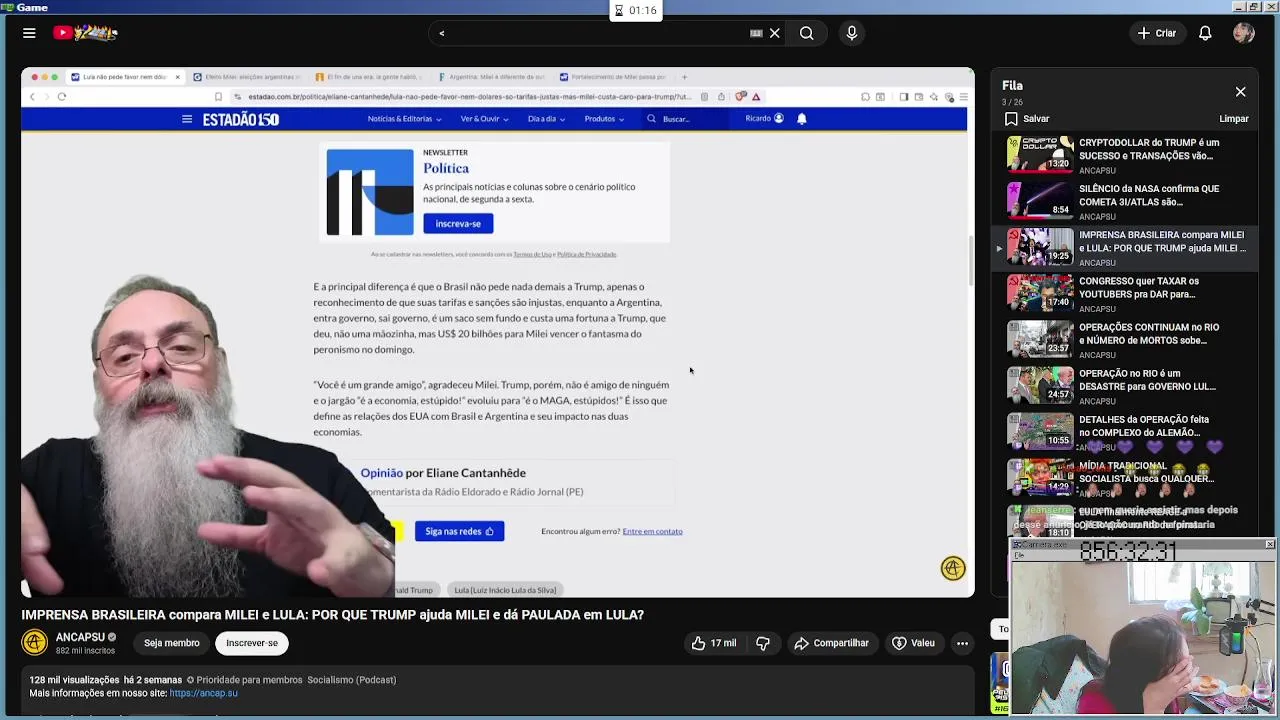
Task: Open Estadão hamburger menu in video
Action: point(186,119)
